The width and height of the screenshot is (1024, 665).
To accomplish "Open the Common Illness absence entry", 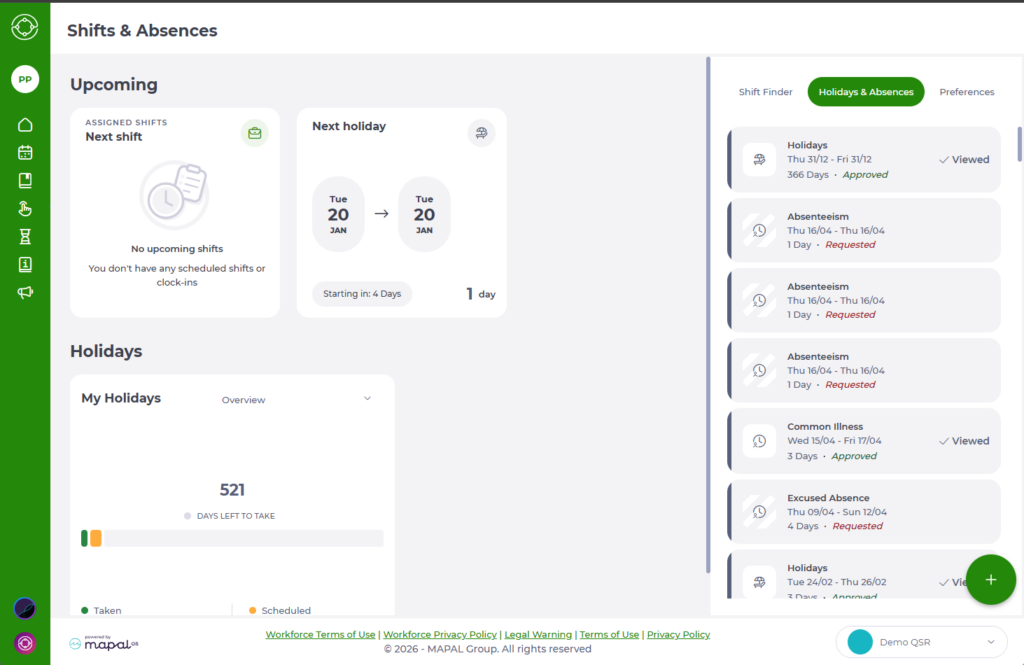I will 863,441.
